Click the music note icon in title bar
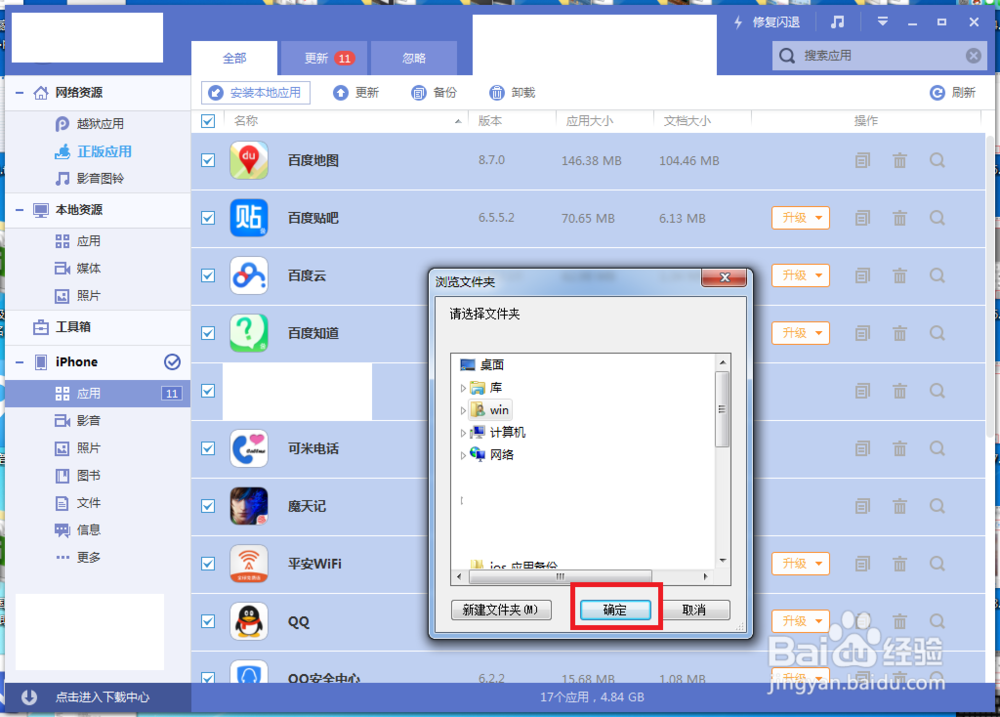The image size is (1000, 717). click(x=837, y=22)
